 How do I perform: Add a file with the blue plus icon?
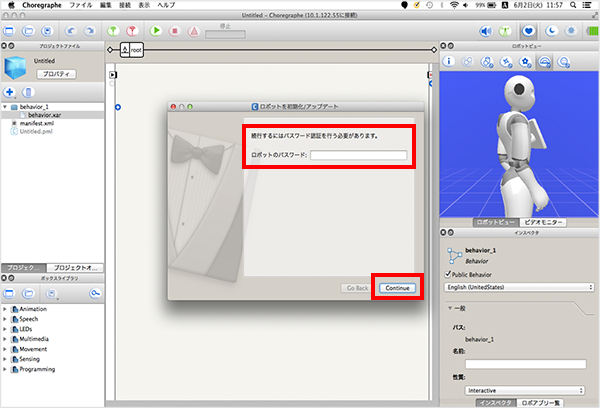(9, 92)
